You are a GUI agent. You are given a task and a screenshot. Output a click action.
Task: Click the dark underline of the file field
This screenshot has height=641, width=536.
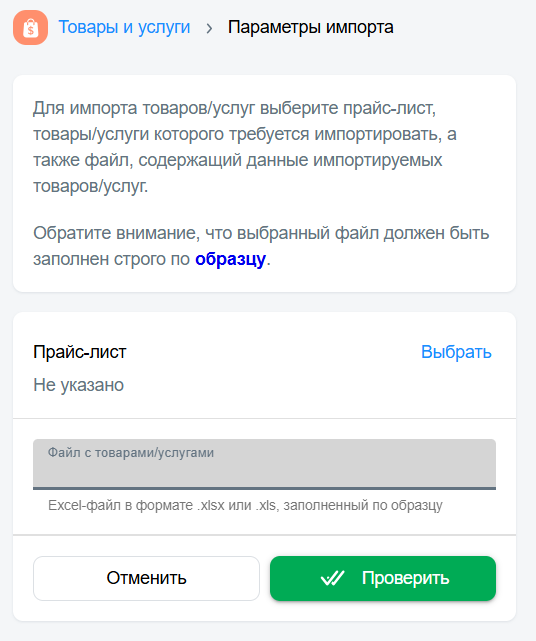[x=265, y=488]
